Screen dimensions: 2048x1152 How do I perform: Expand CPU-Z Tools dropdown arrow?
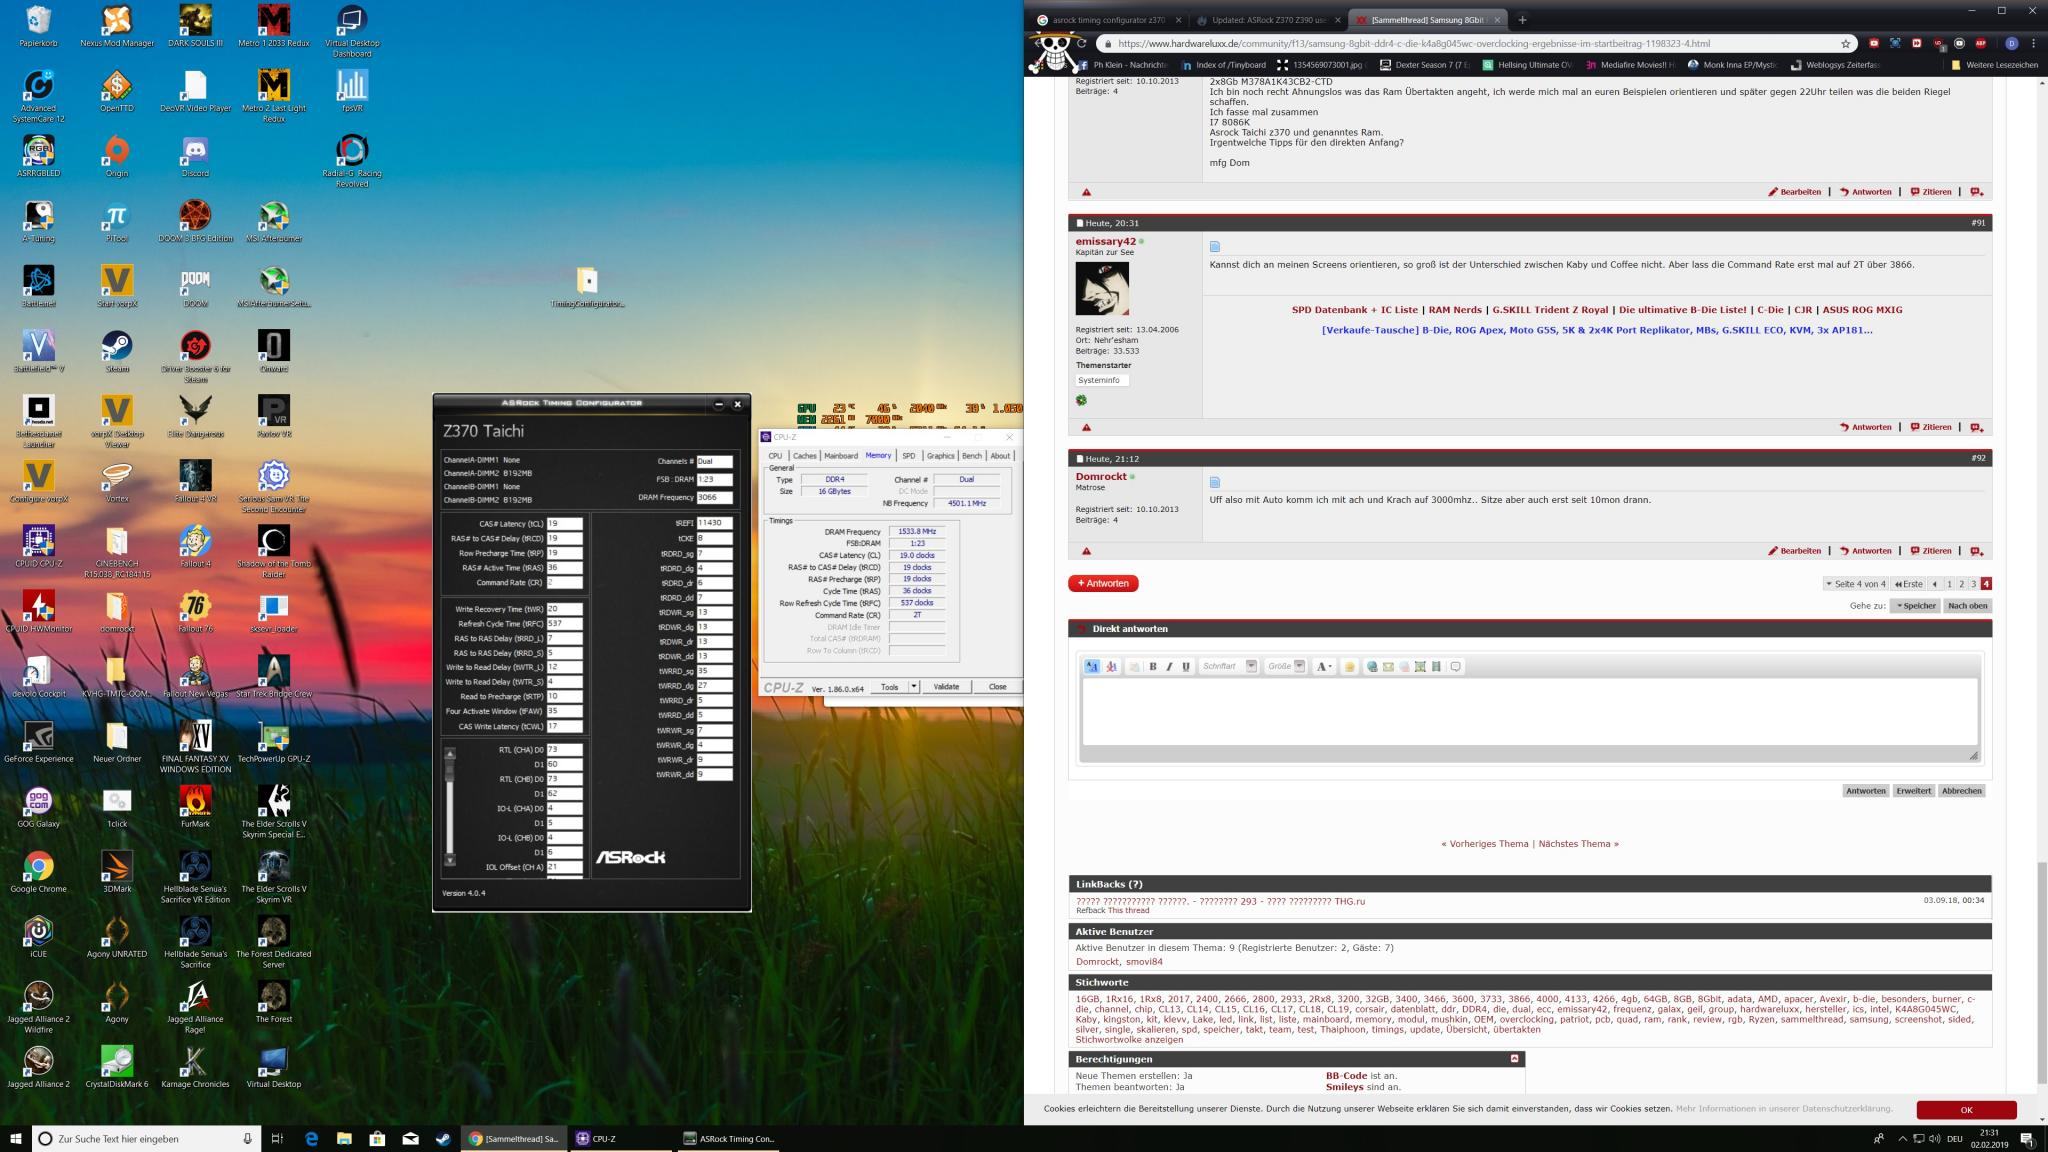(913, 687)
